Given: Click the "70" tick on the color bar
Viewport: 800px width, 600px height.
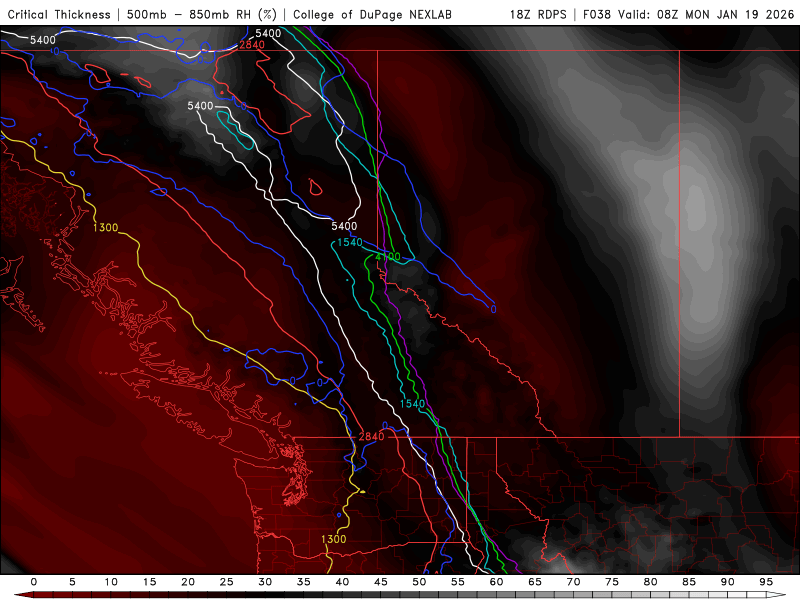Looking at the screenshot, I should pyautogui.click(x=573, y=582).
